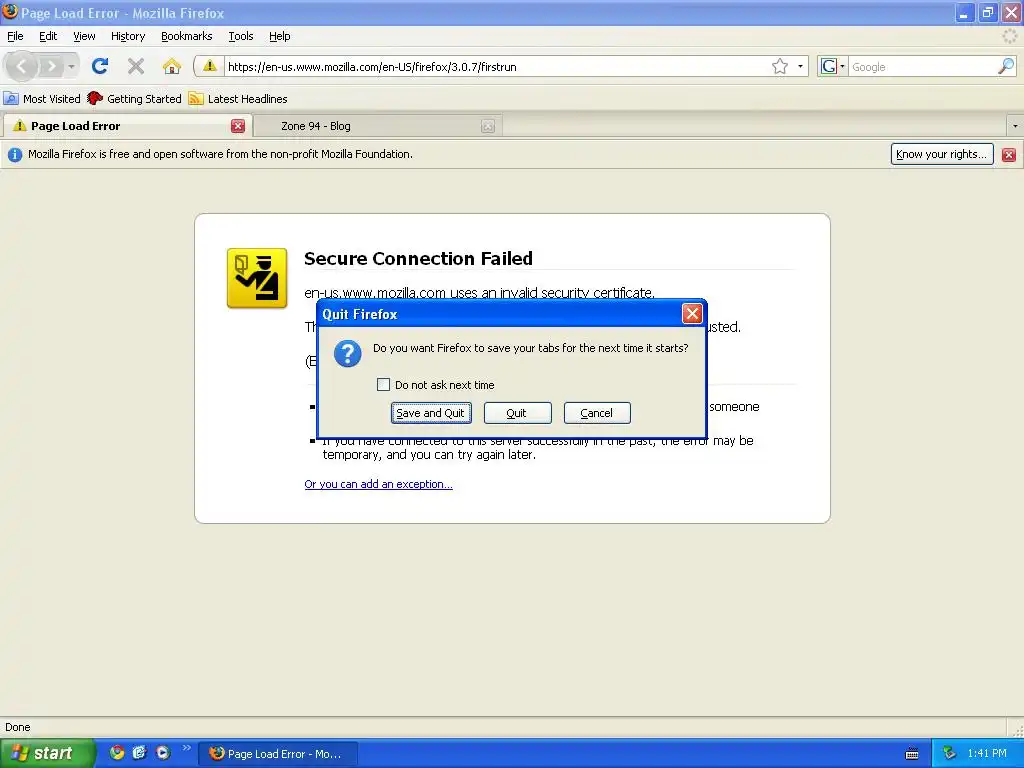Open the Getting Started bookmark
Viewport: 1024px width, 768px height.
click(x=135, y=99)
